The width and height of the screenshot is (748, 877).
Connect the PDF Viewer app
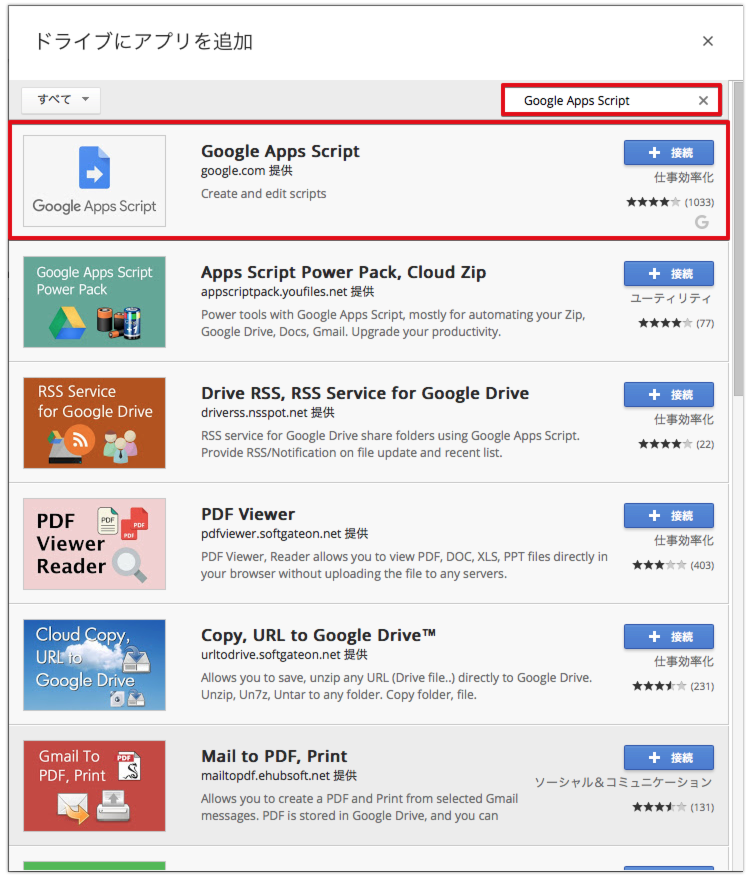coord(668,515)
